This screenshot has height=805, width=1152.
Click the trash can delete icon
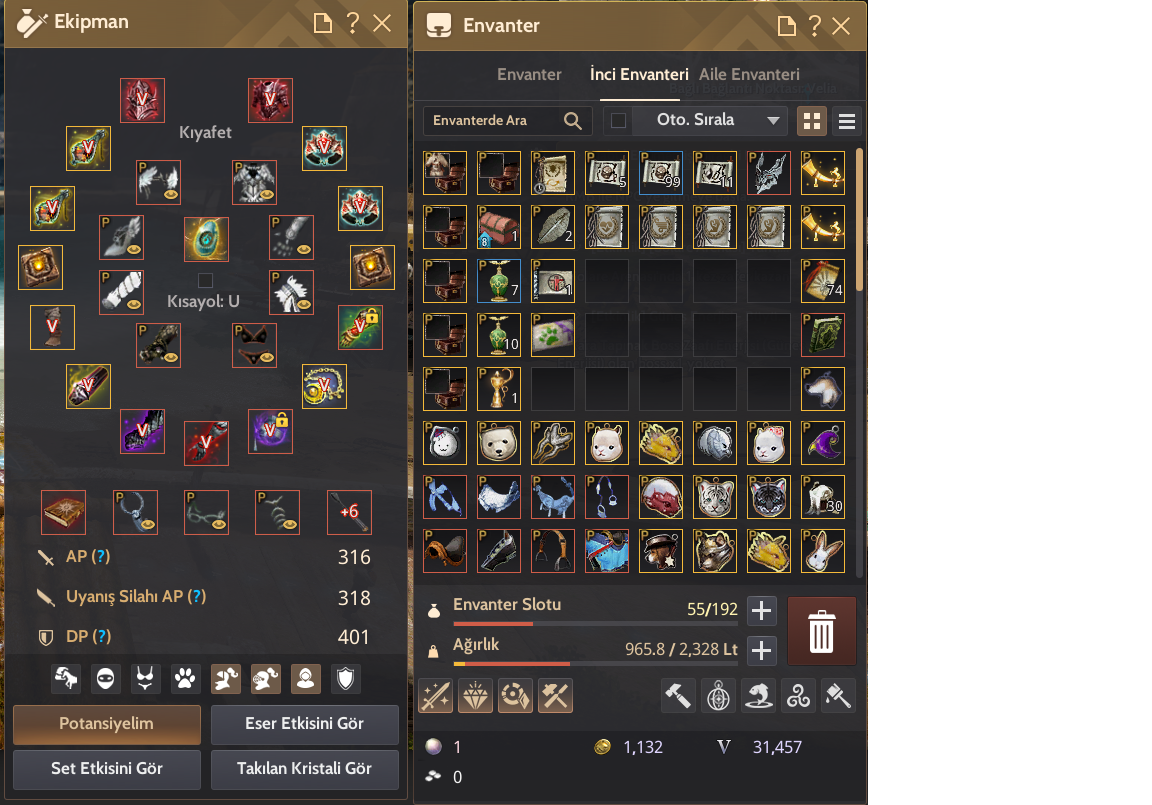[x=821, y=631]
